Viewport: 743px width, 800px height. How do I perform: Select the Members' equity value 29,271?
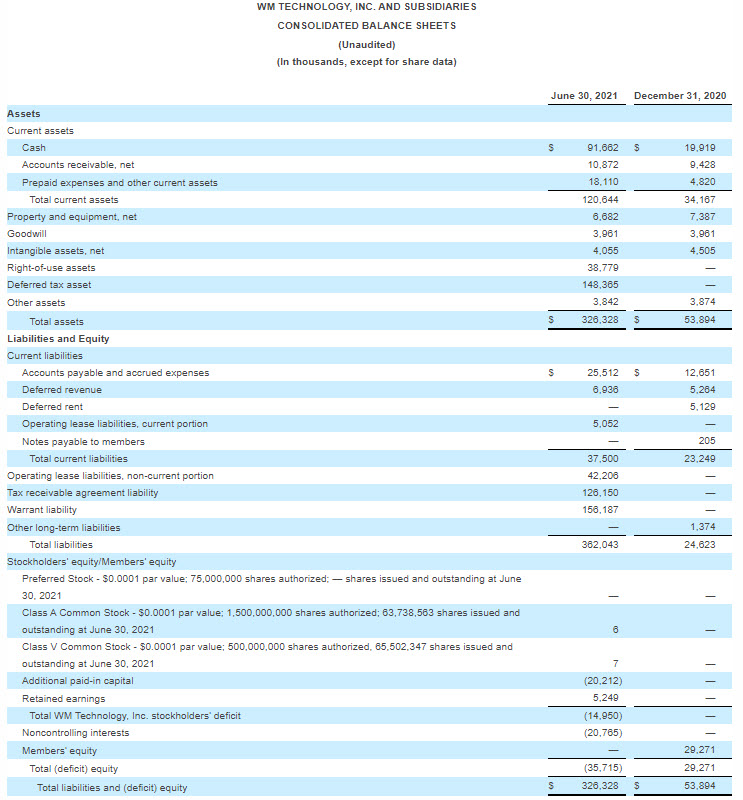click(699, 750)
